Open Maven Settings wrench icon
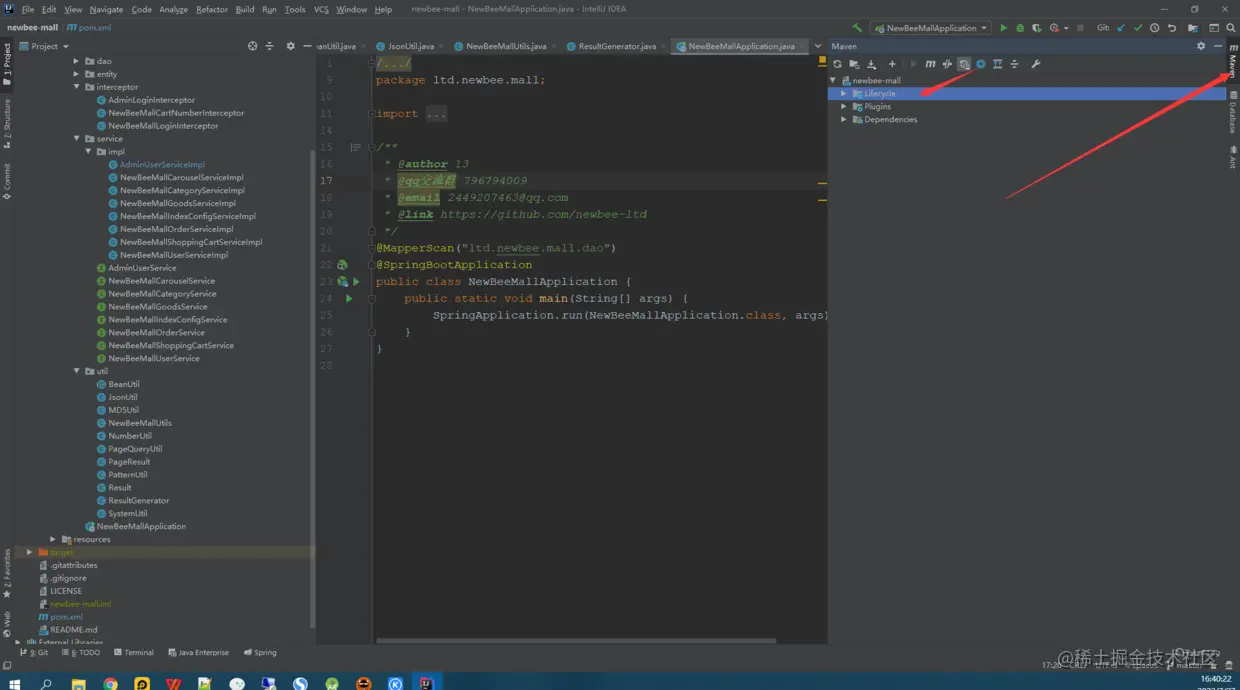 click(x=1036, y=64)
